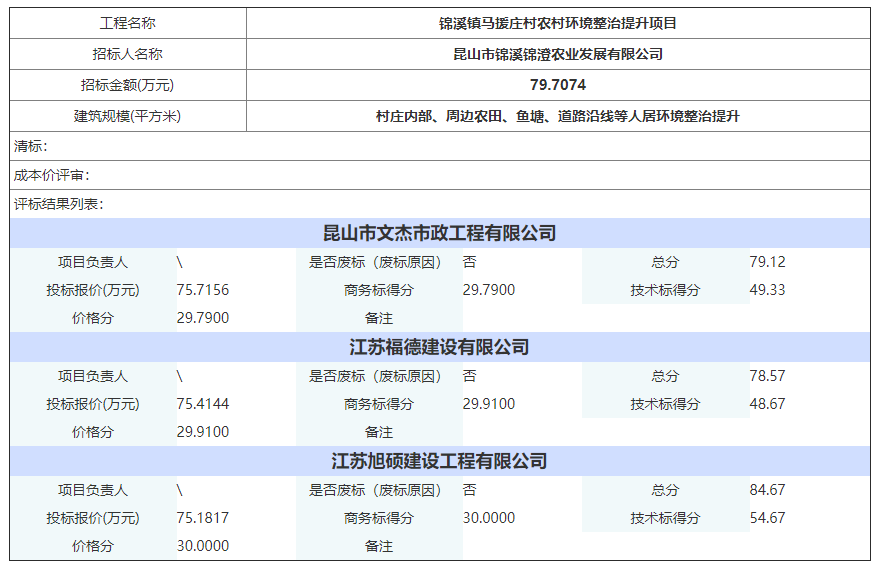Click total score value 78.57
Image resolution: width=877 pixels, height=567 pixels.
767,376
